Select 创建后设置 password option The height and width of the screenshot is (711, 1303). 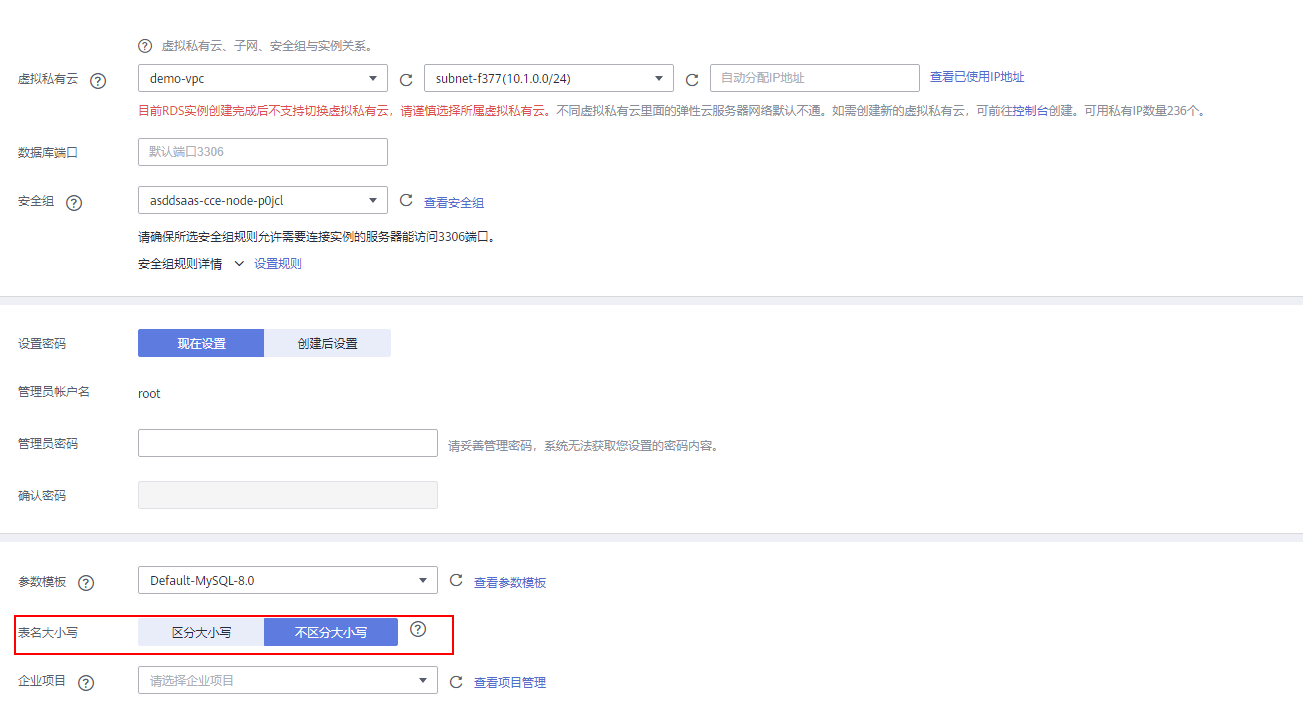[327, 343]
